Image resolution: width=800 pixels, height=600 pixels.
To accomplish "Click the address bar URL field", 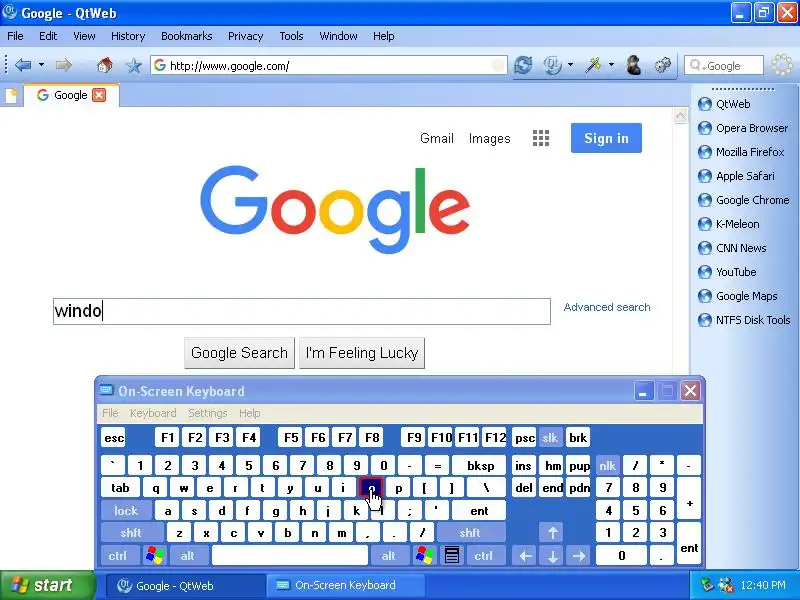I will [x=329, y=66].
